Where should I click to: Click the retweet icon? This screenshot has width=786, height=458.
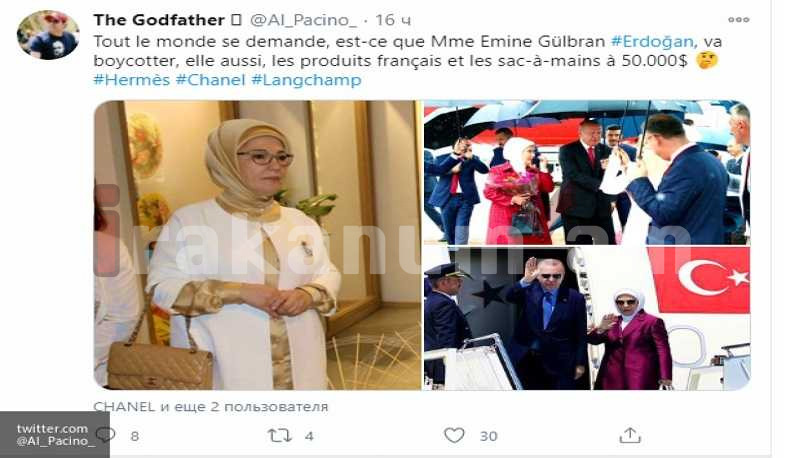pyautogui.click(x=280, y=435)
